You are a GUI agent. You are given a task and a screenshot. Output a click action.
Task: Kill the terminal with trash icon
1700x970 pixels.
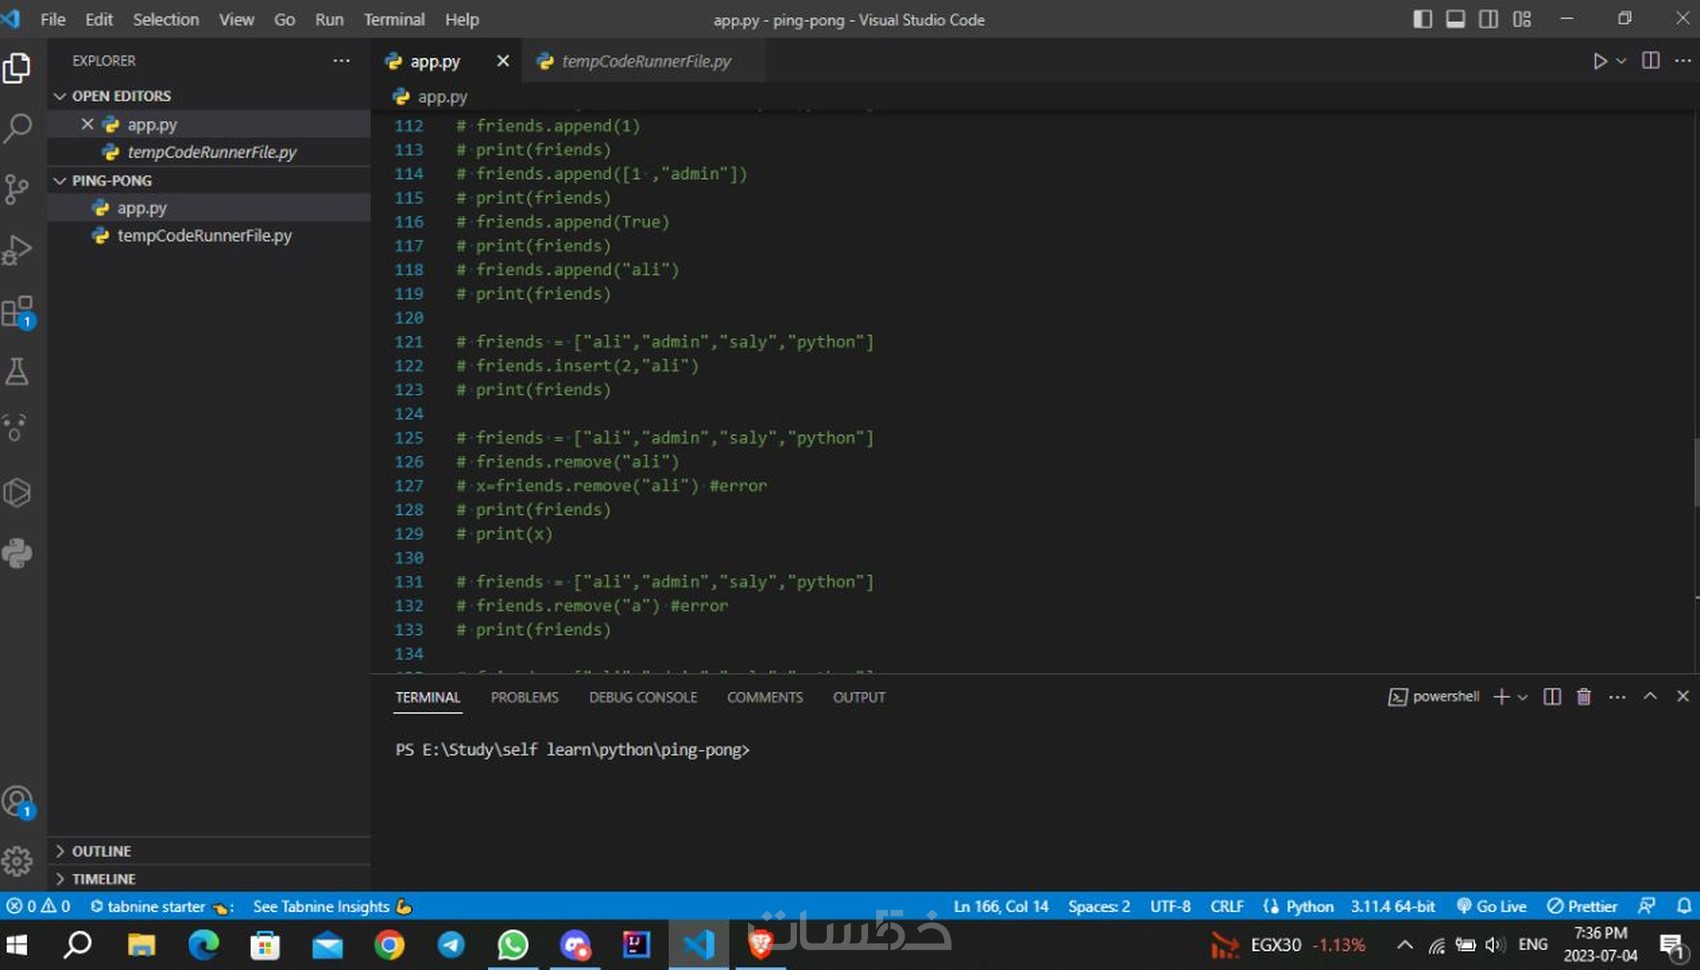[1584, 697]
